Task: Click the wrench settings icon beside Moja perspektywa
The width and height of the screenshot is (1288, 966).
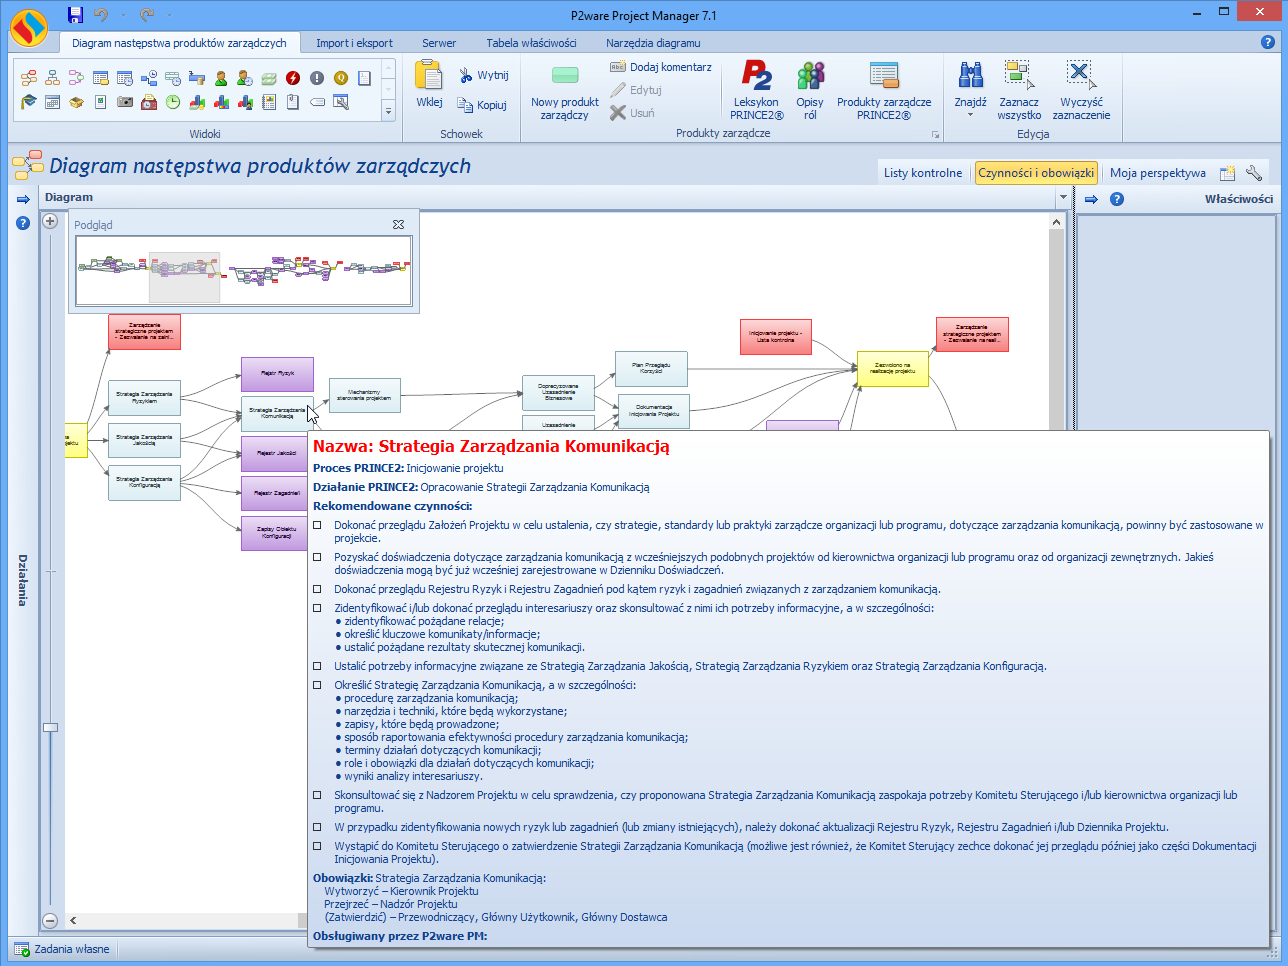Action: 1254,173
